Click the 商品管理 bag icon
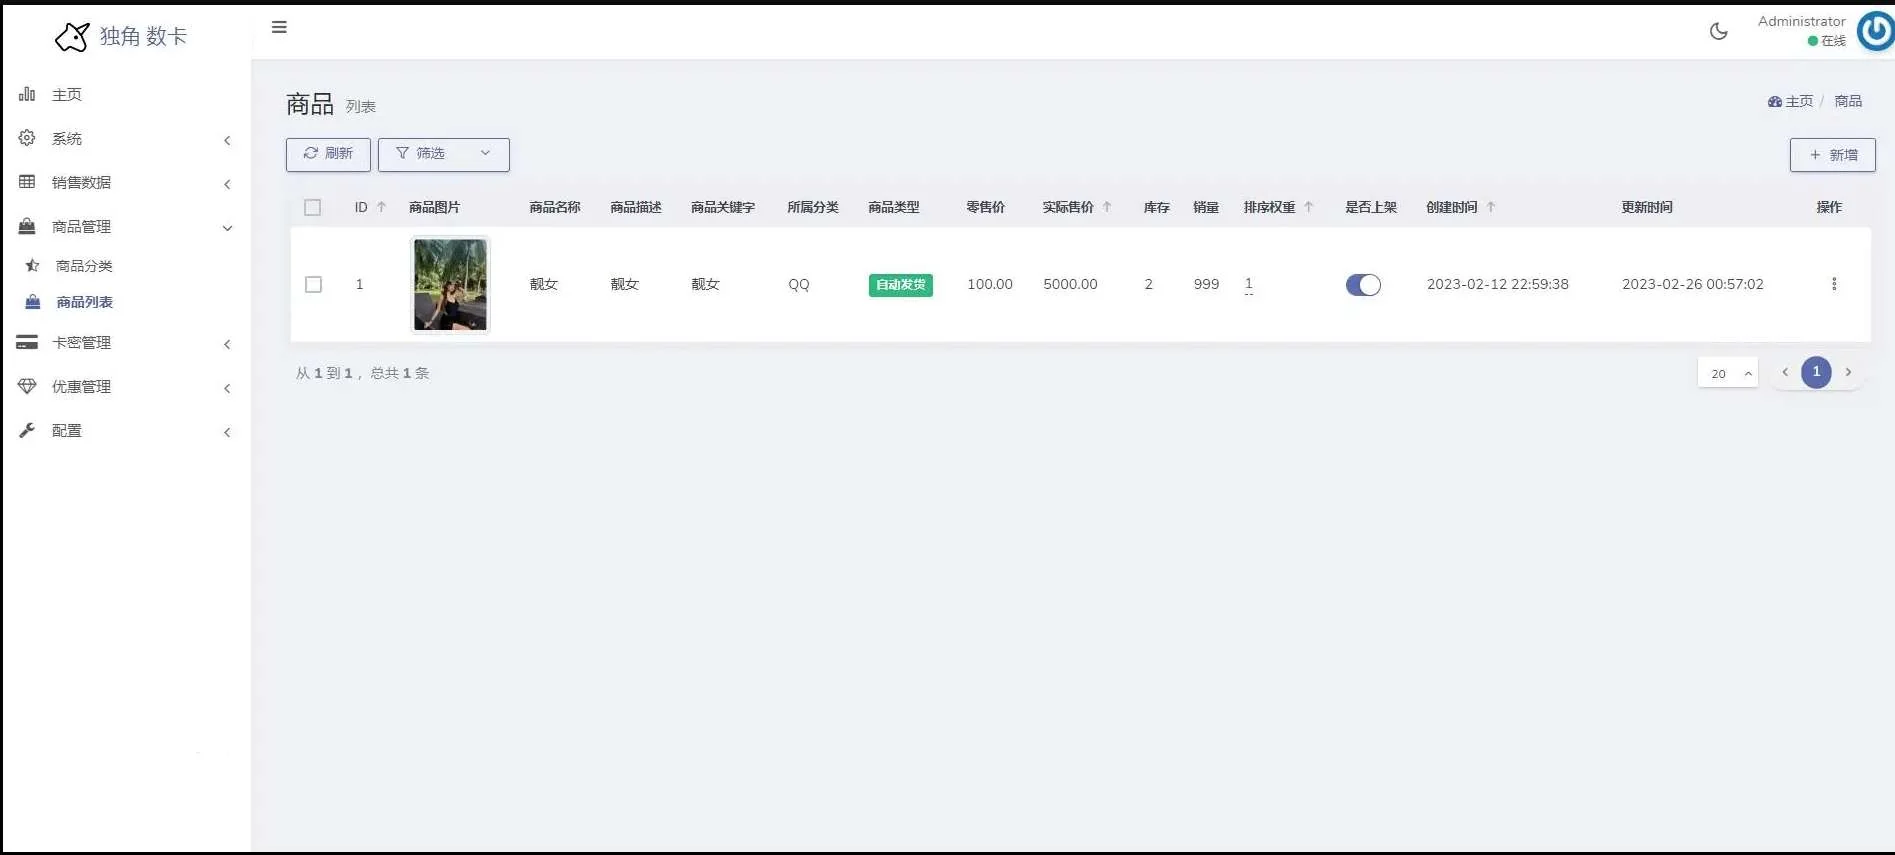Viewport: 1895px width, 855px height. 27,226
